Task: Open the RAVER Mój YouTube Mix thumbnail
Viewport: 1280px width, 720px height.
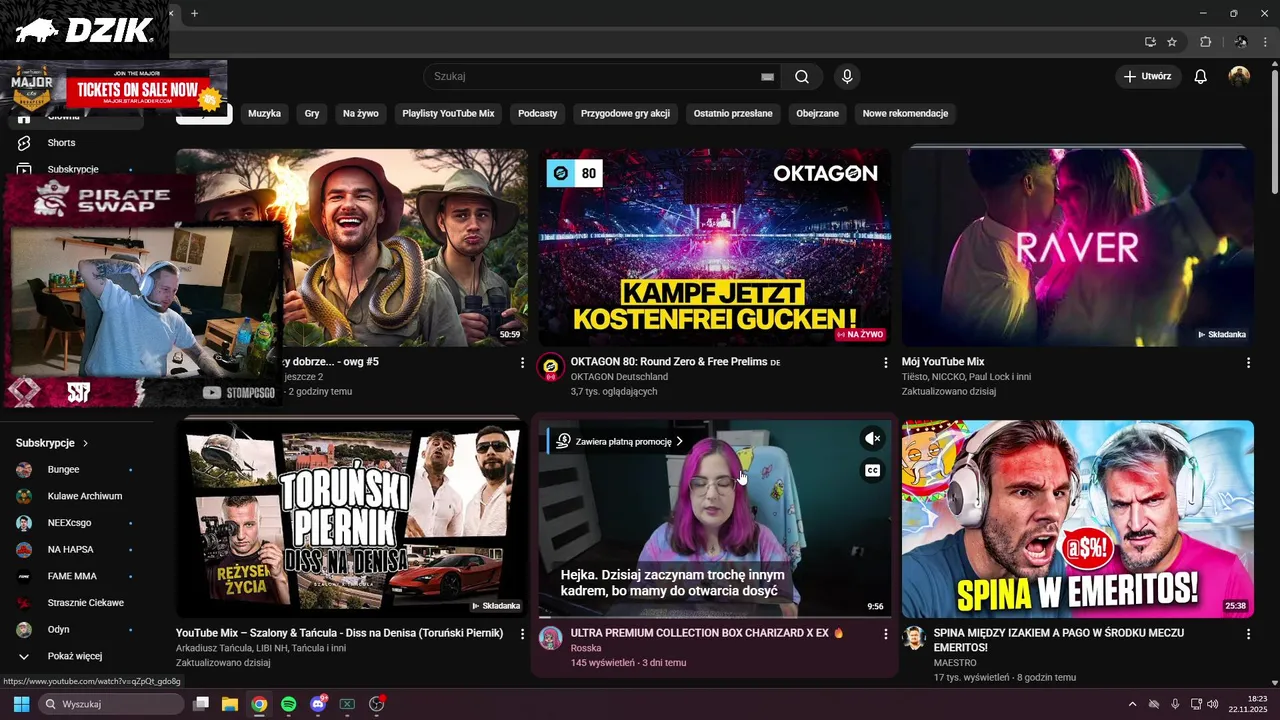Action: 1078,247
